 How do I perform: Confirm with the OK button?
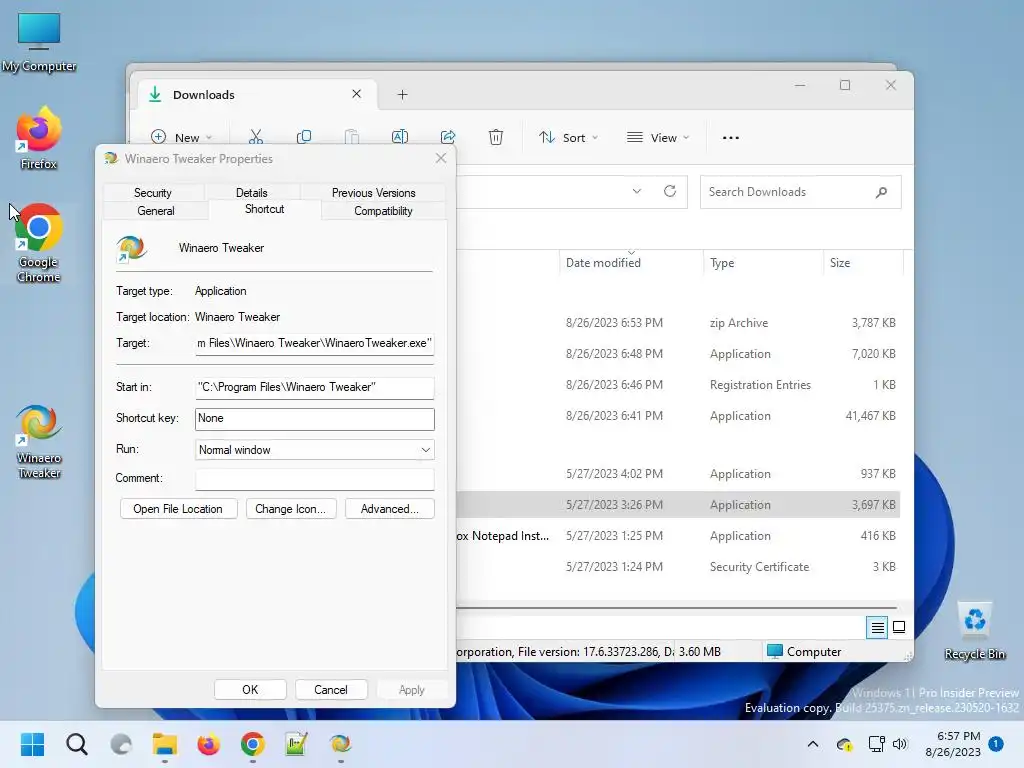pos(250,690)
